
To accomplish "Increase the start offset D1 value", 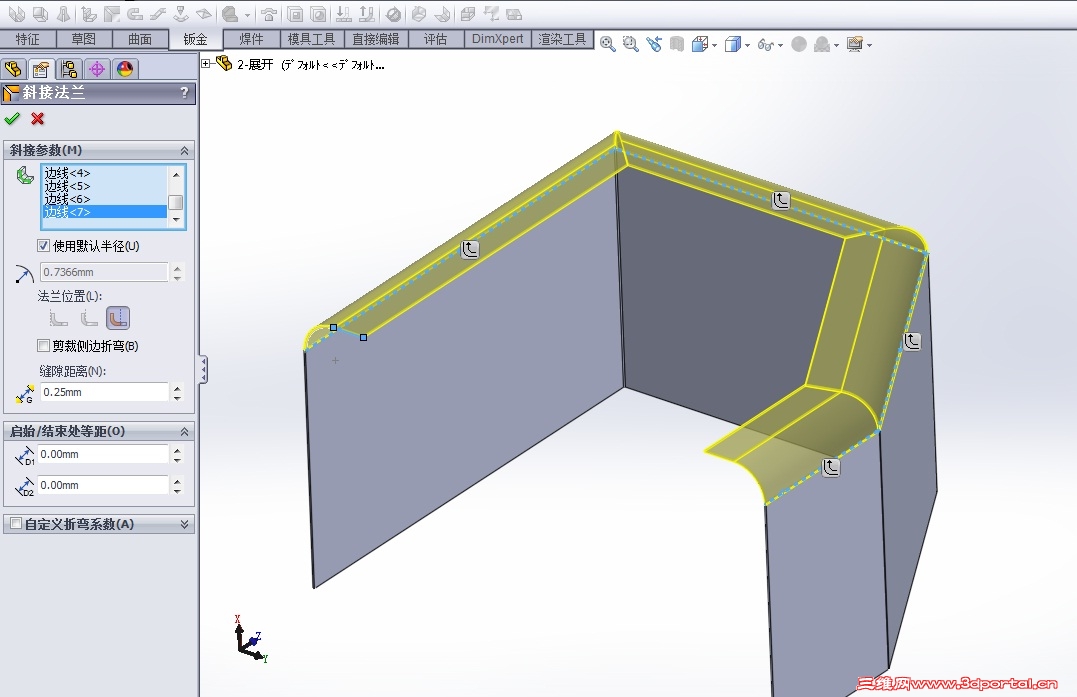I will coord(177,450).
